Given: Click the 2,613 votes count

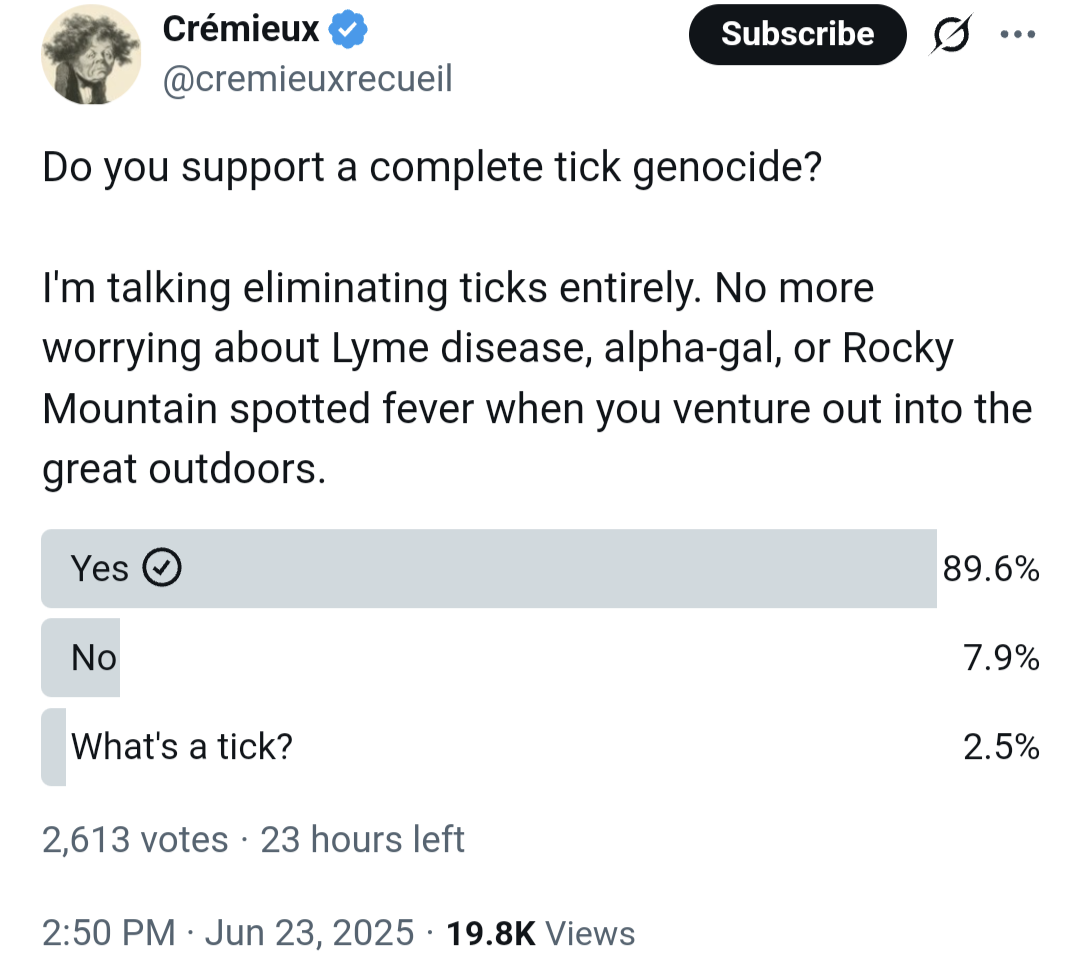Looking at the screenshot, I should [135, 840].
